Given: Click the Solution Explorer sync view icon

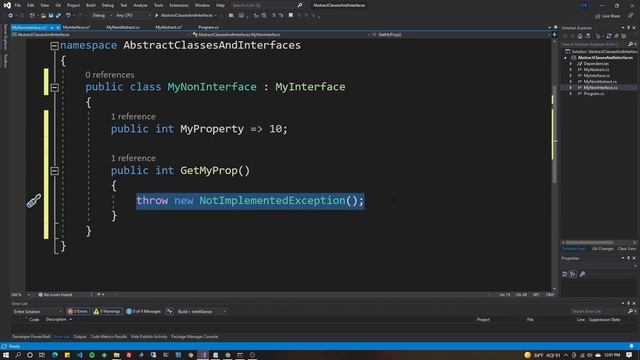Looking at the screenshot, I should click(x=609, y=36).
